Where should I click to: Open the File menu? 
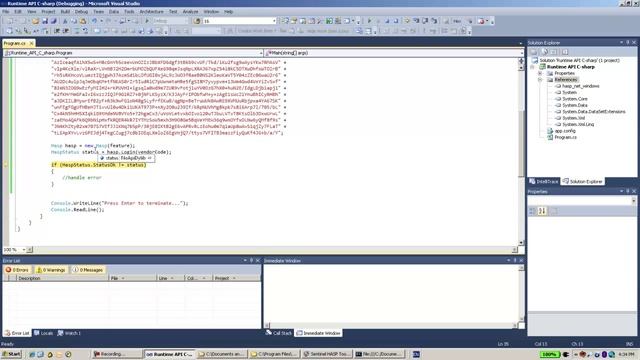coord(6,12)
